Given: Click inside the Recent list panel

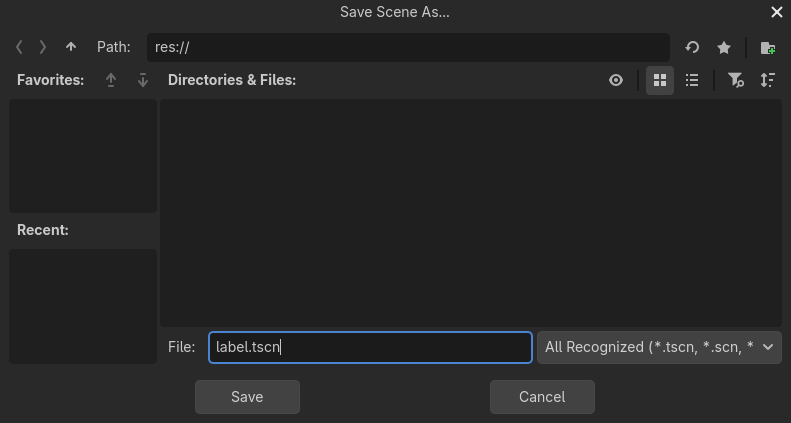Looking at the screenshot, I should [x=83, y=306].
